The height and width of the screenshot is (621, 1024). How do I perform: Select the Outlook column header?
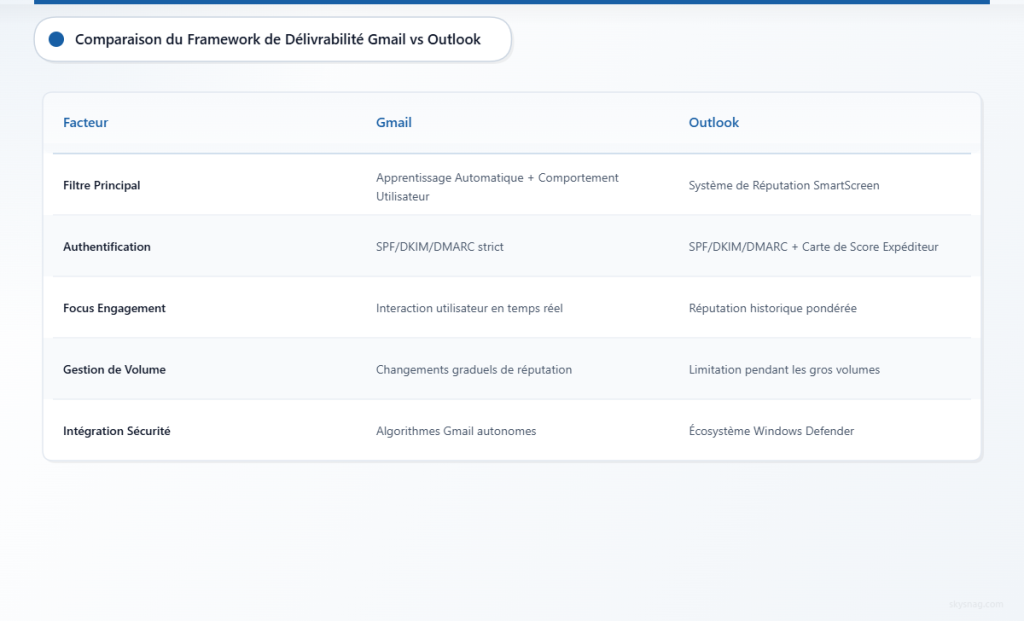click(x=713, y=122)
